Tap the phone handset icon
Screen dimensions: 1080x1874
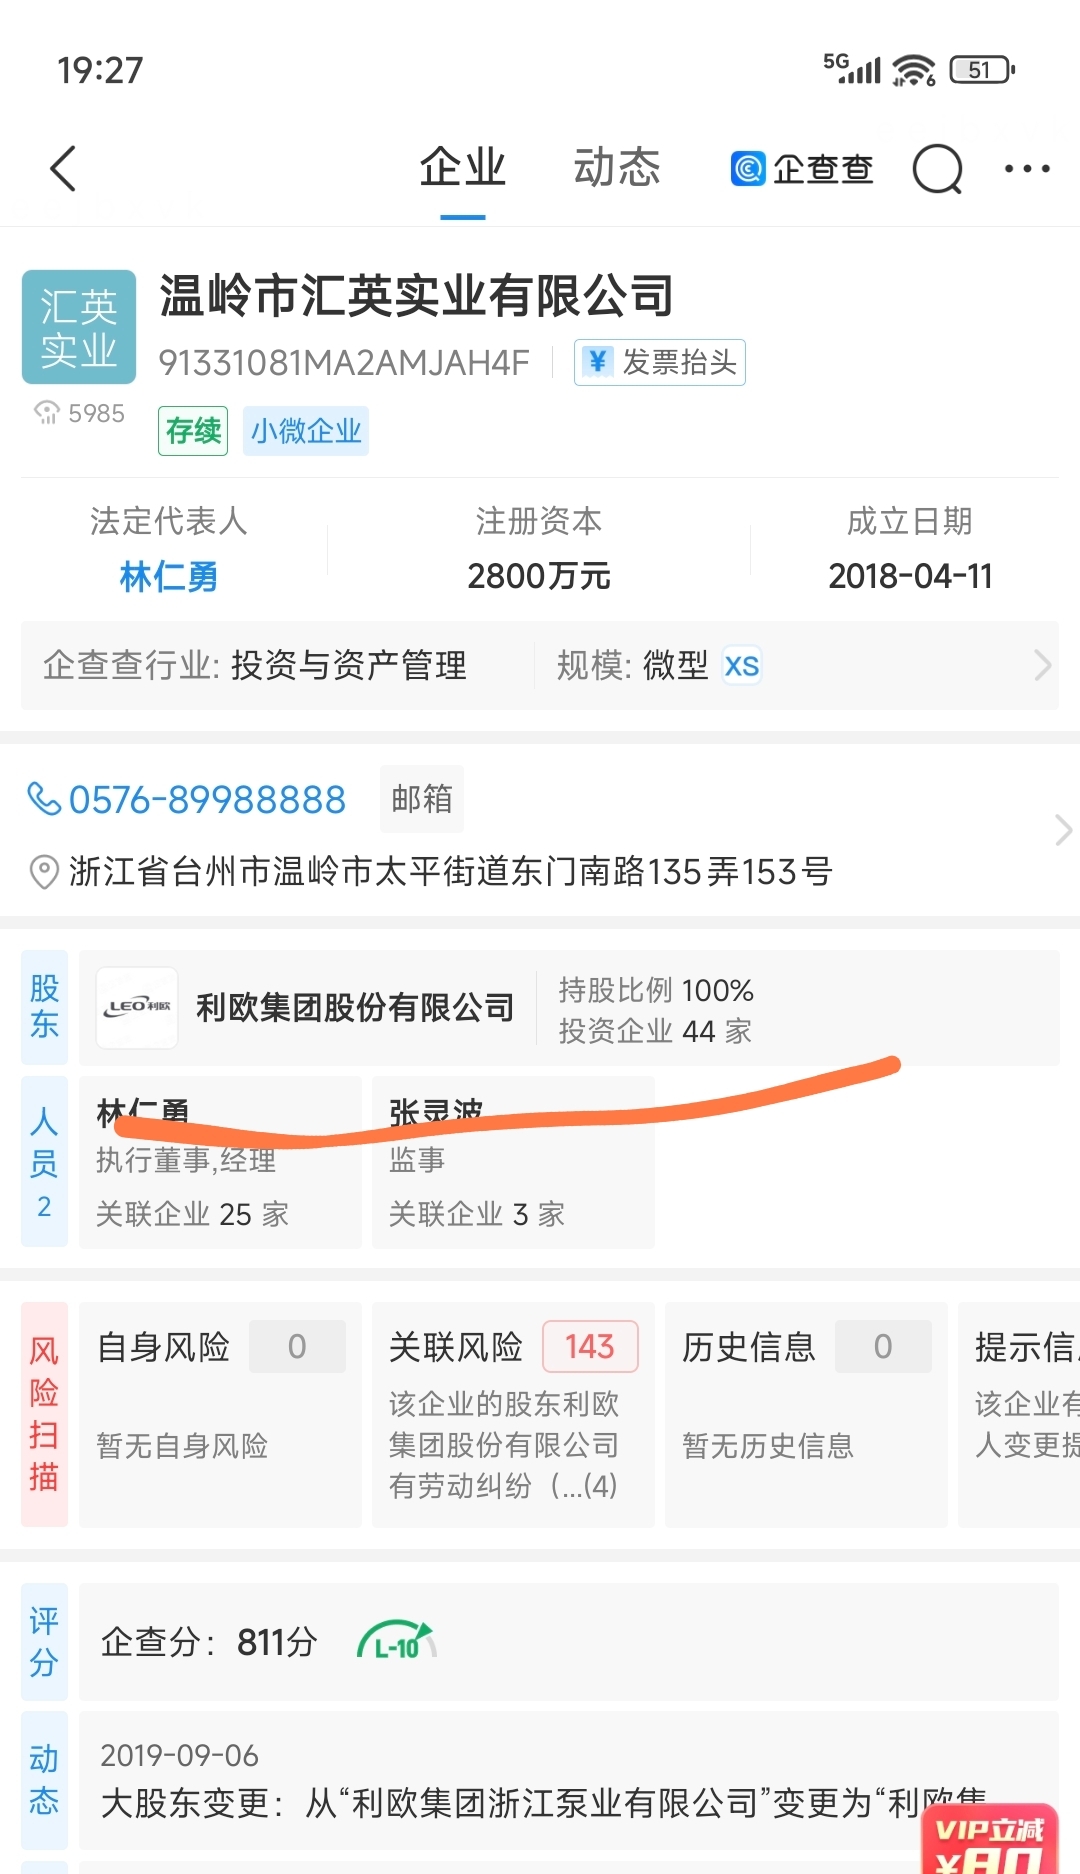tap(43, 799)
